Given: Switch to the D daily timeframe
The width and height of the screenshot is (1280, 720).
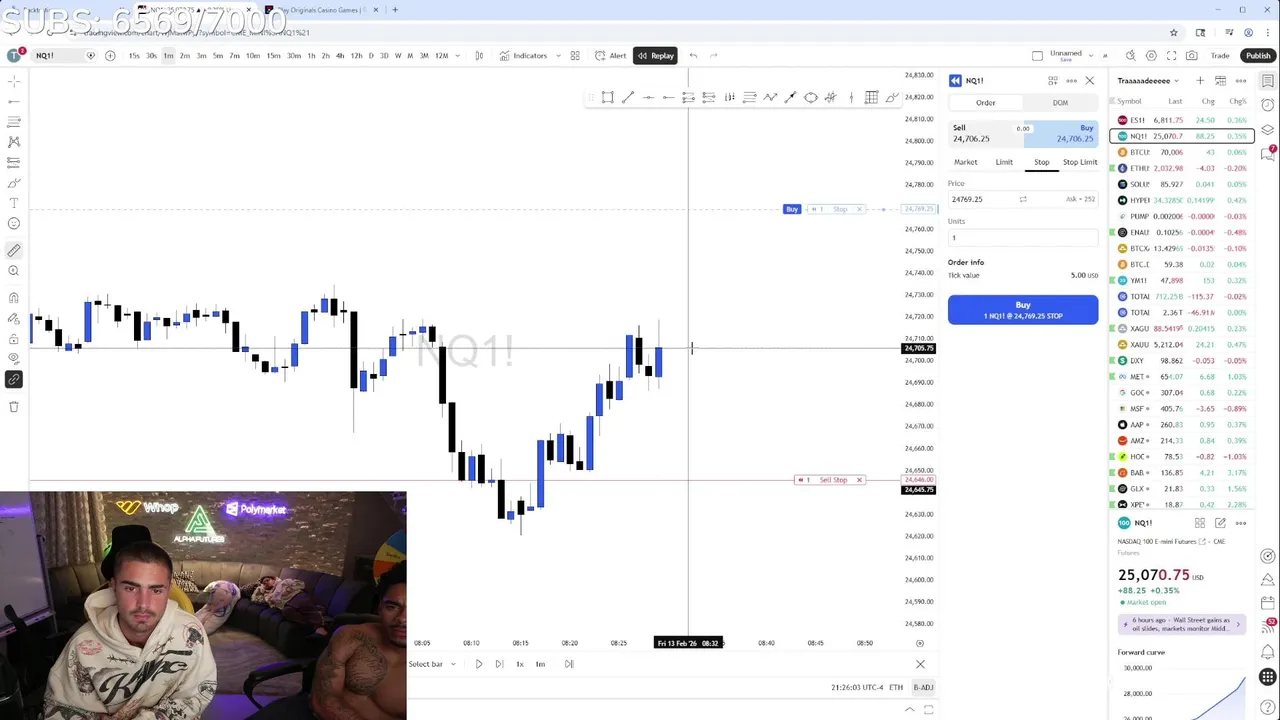Looking at the screenshot, I should click(x=370, y=56).
